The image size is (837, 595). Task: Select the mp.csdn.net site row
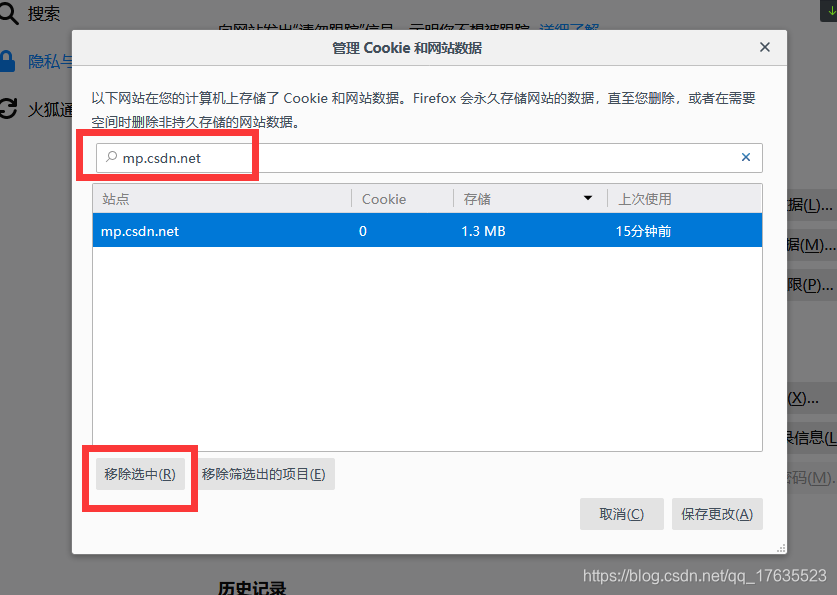click(427, 231)
